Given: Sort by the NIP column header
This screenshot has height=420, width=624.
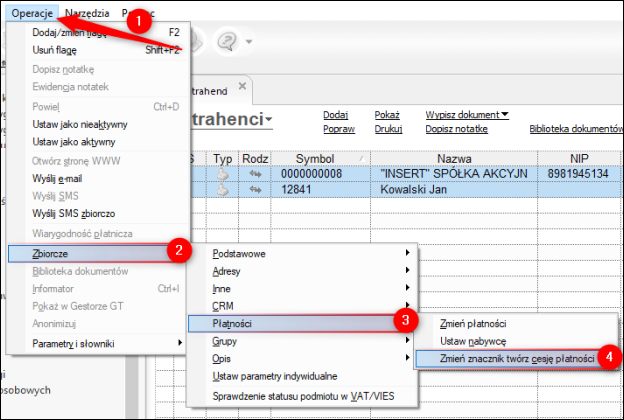Looking at the screenshot, I should (579, 159).
